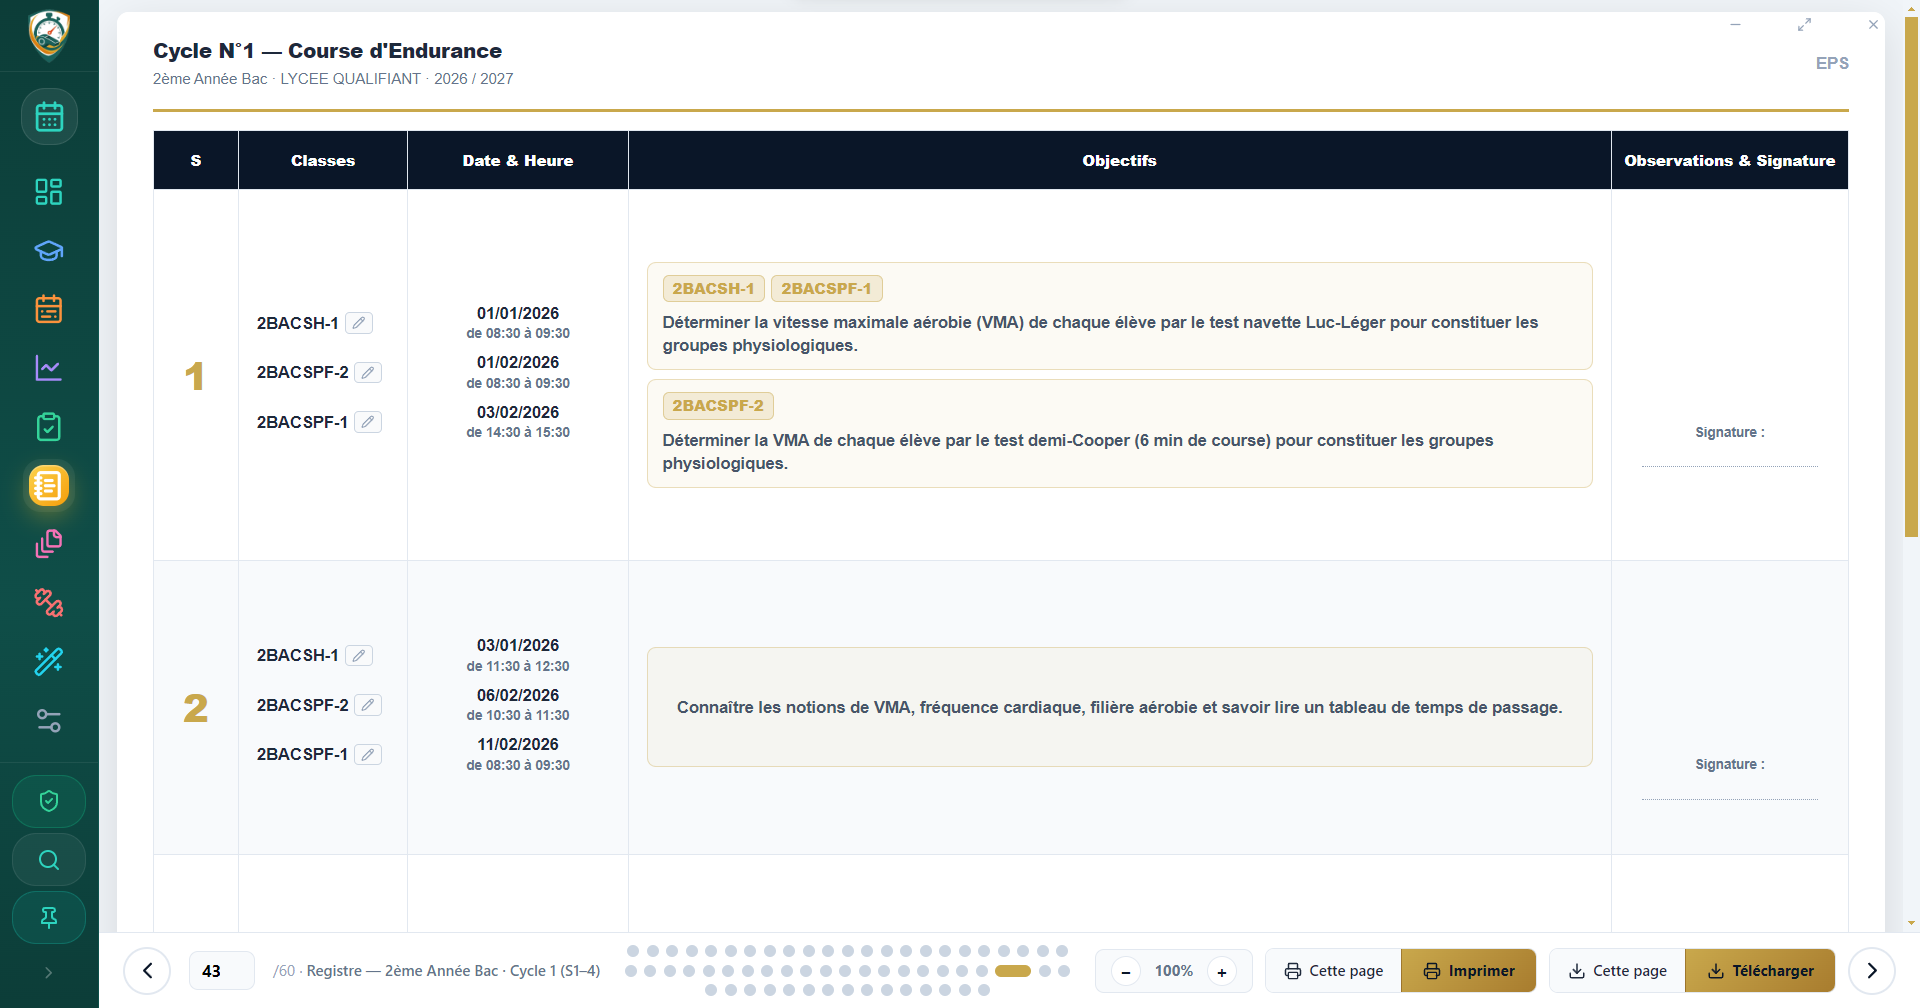Image resolution: width=1920 pixels, height=1008 pixels.
Task: Click the session number 1
Action: click(x=195, y=376)
